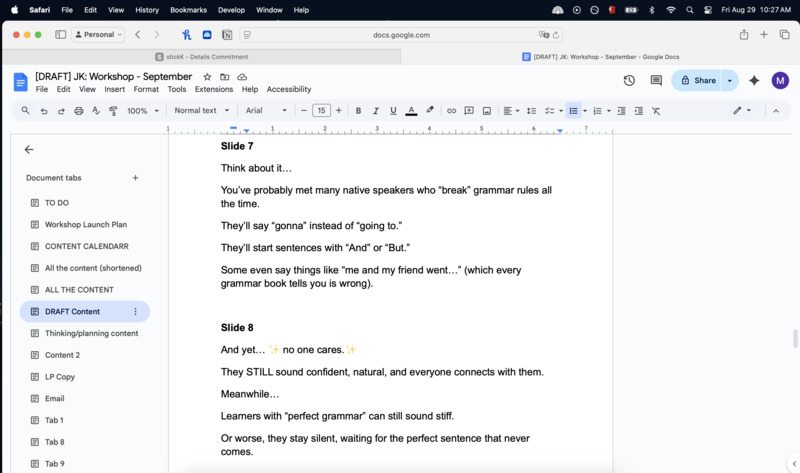Open the Google Docs home icon
800x473 pixels.
click(20, 82)
